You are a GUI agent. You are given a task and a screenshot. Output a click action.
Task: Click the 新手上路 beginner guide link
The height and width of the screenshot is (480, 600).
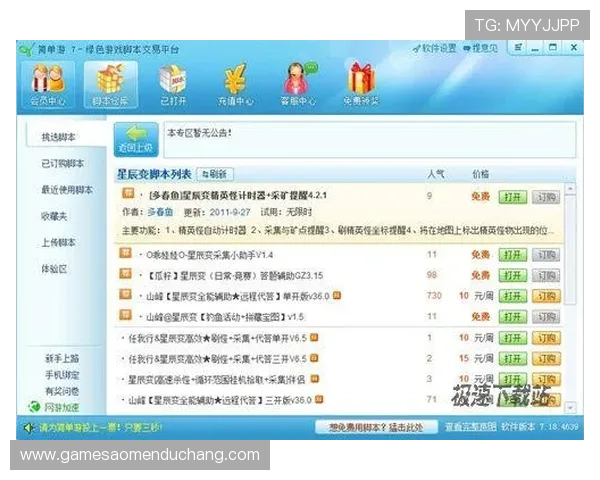click(x=62, y=358)
